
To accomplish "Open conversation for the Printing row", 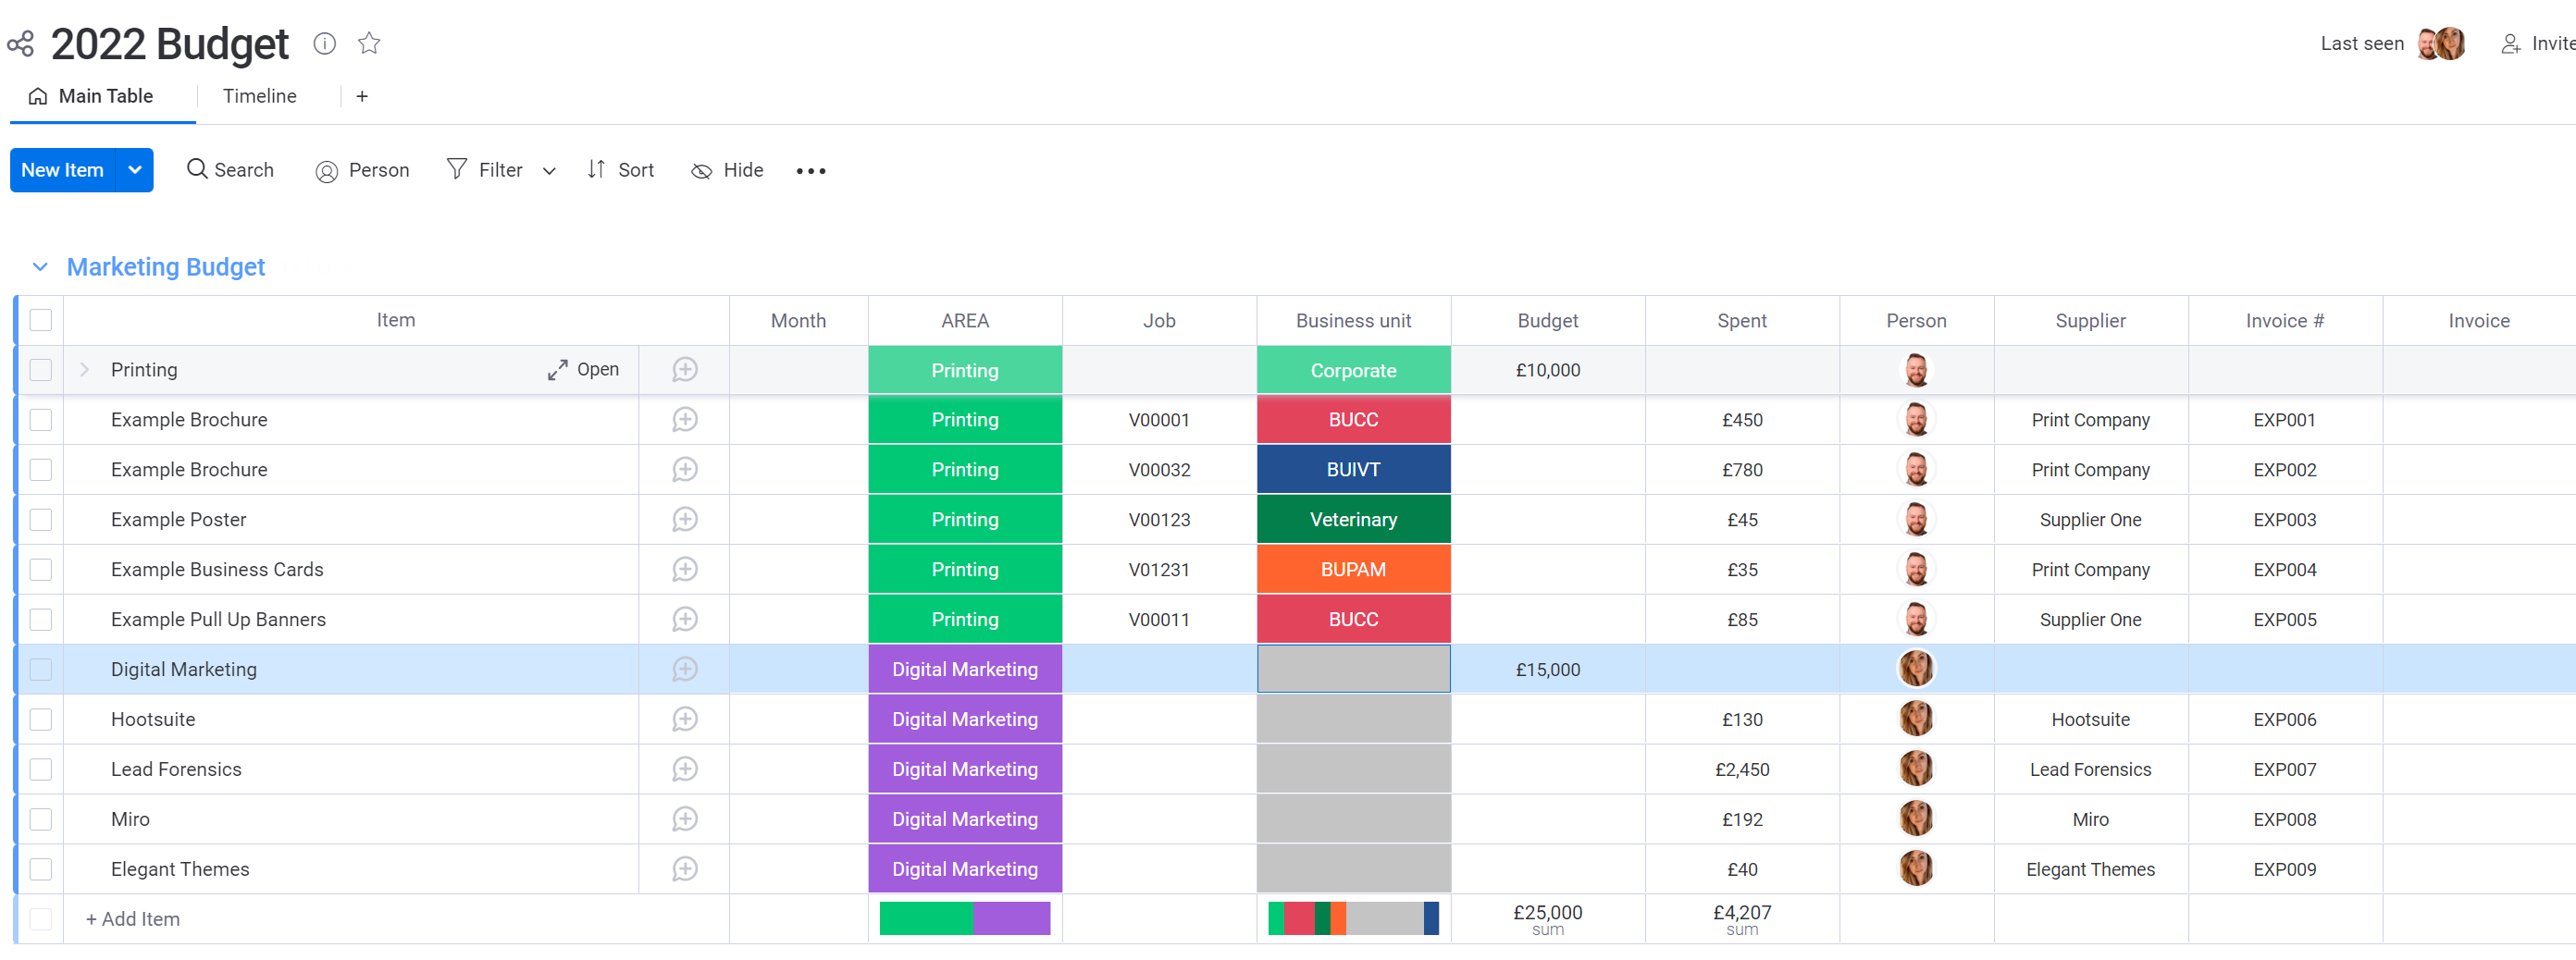I will [685, 370].
